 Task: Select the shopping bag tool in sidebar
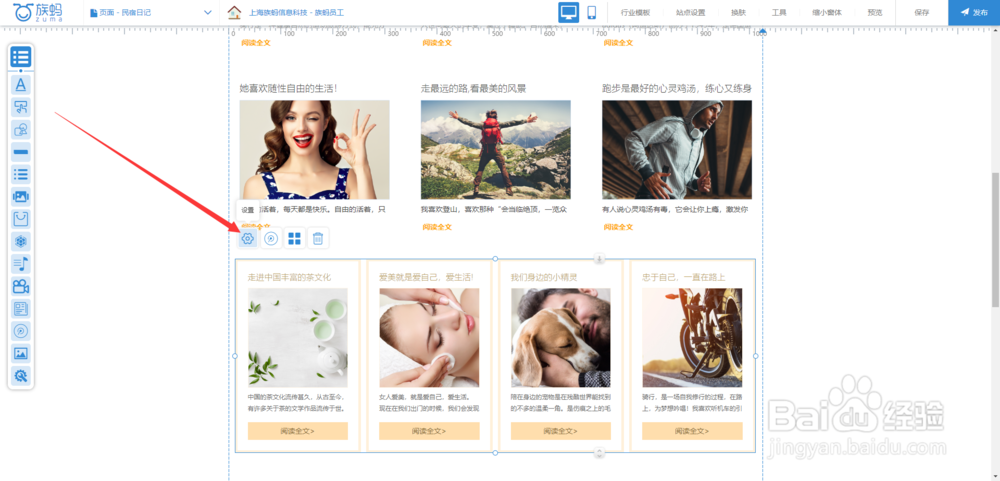click(x=20, y=219)
